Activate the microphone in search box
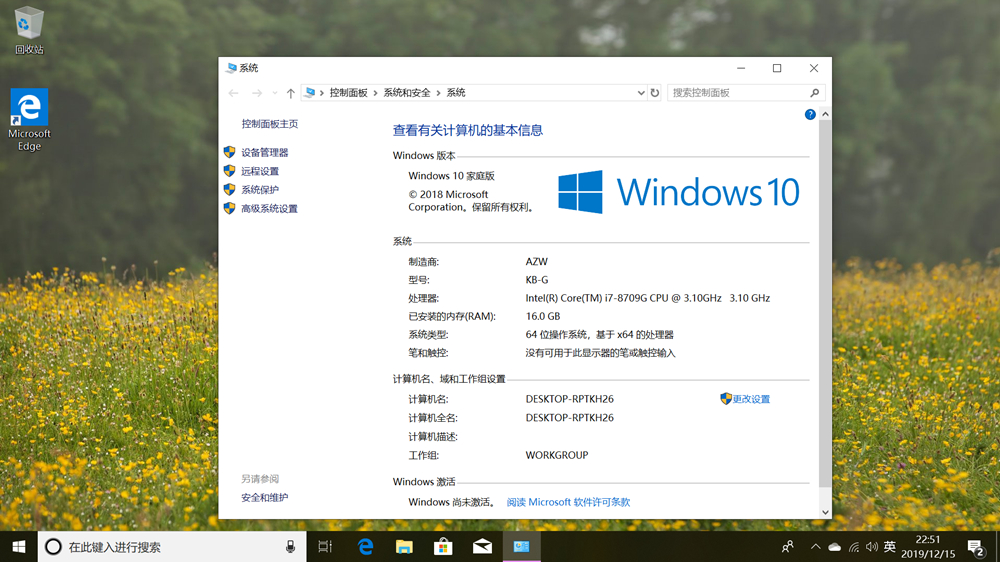The height and width of the screenshot is (562, 1000). 290,547
